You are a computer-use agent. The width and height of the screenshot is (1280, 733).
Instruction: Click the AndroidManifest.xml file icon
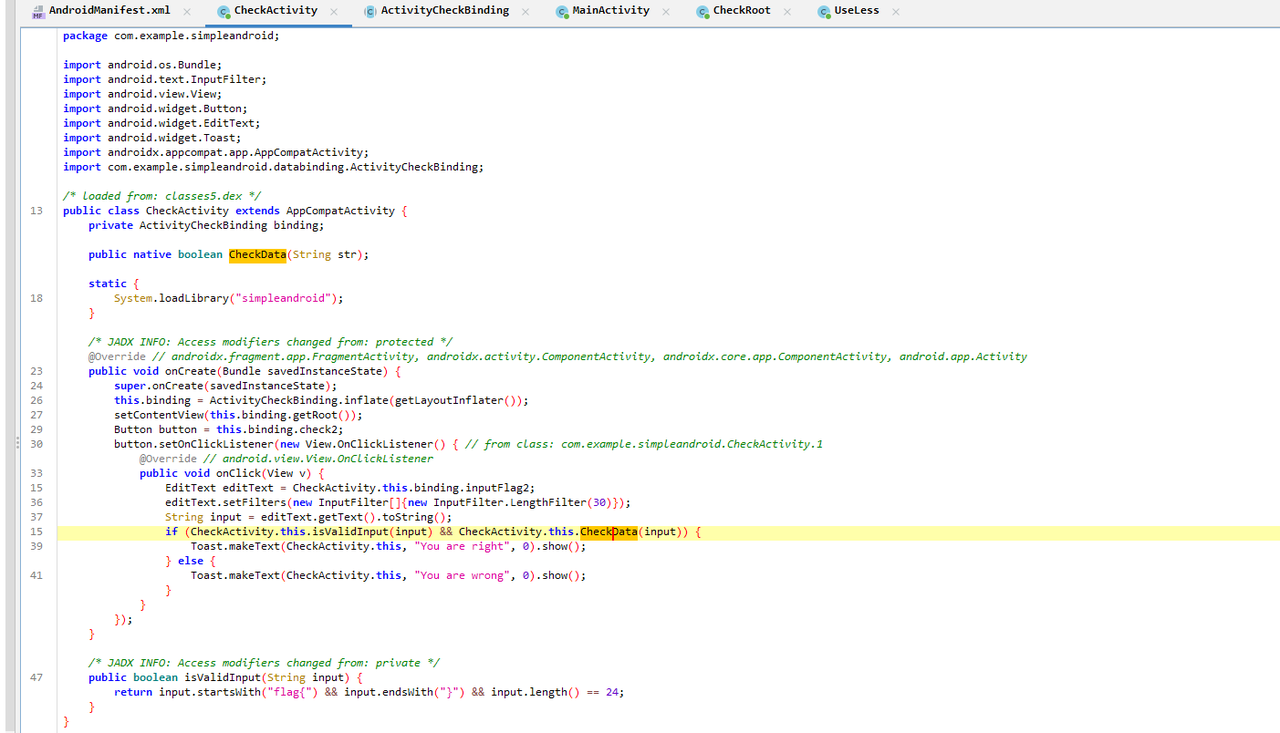click(38, 11)
